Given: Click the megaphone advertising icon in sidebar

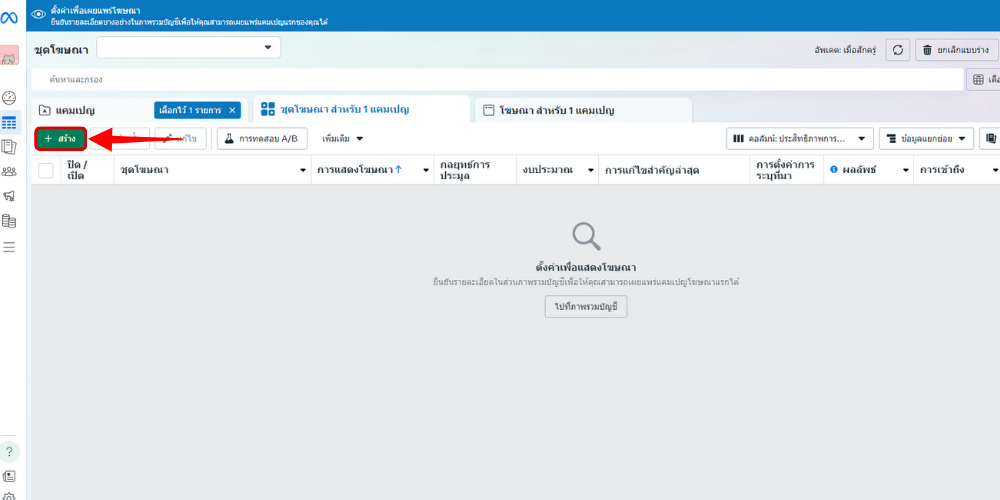Looking at the screenshot, I should coord(9,196).
